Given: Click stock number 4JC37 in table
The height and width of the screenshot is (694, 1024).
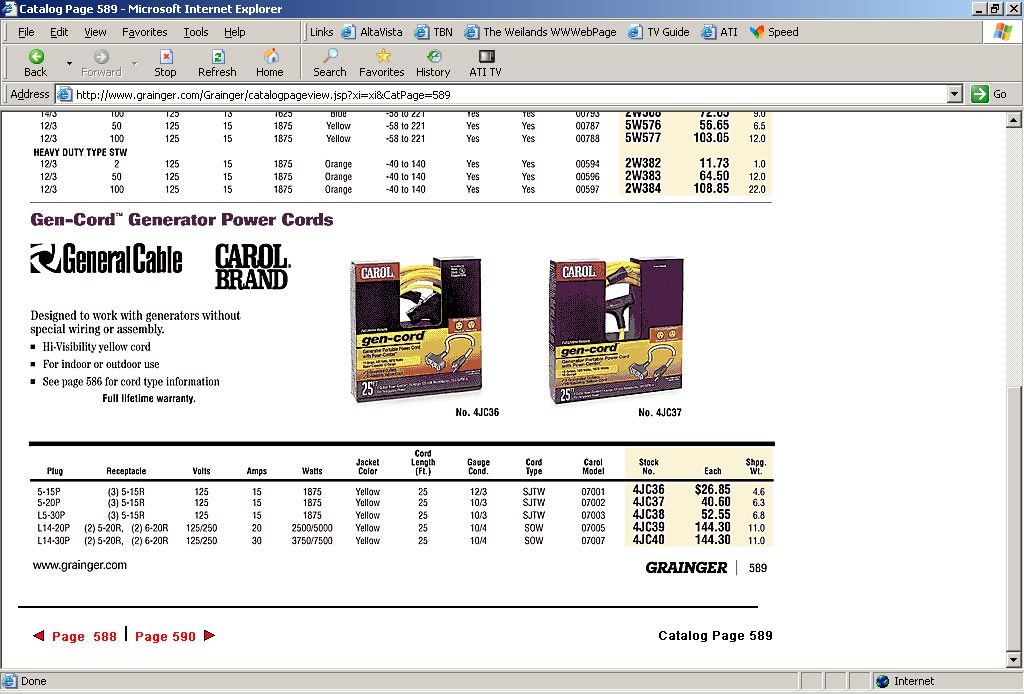Looking at the screenshot, I should pos(648,502).
